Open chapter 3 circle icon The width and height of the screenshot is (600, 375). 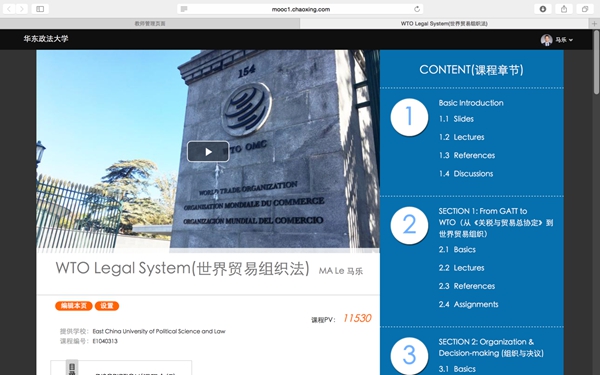[409, 355]
